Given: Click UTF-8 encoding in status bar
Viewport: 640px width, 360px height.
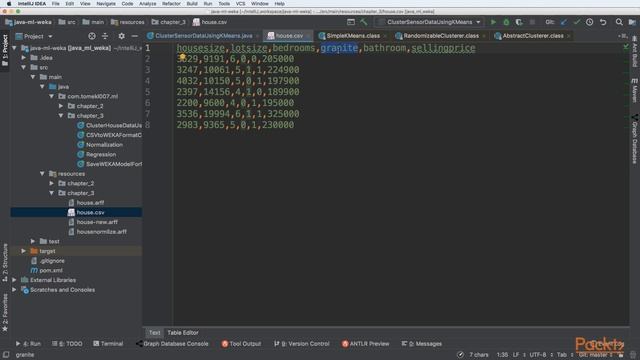Looking at the screenshot, I should click(x=538, y=355).
